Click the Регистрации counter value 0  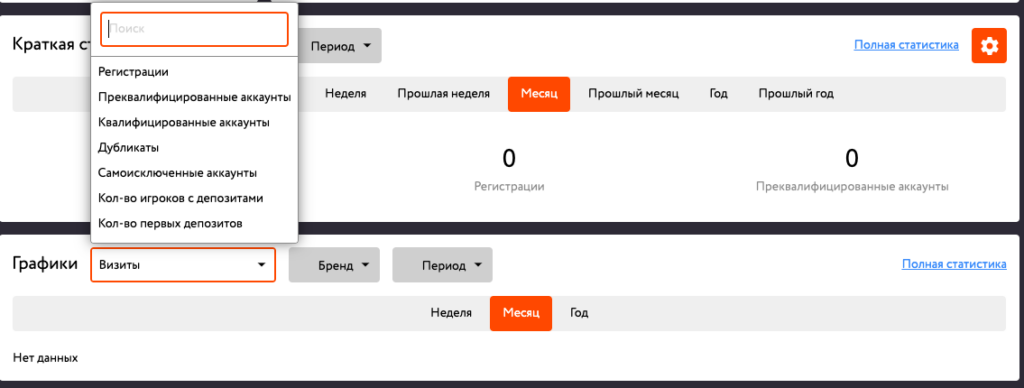coord(509,158)
